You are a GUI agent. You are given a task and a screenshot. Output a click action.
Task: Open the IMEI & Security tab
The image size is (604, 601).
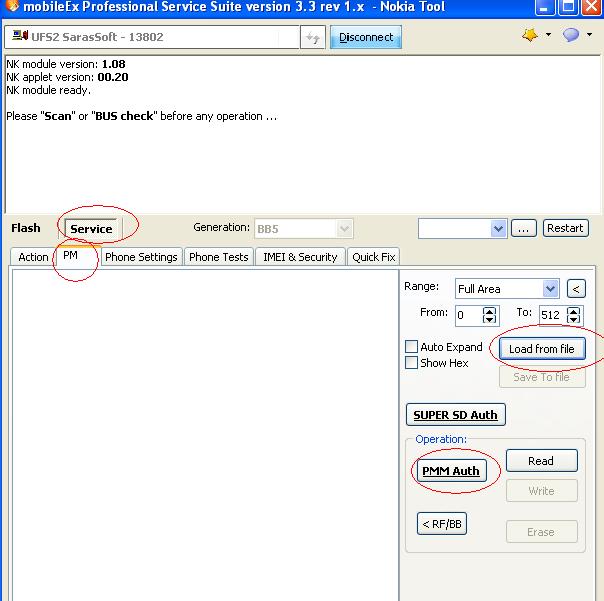[x=300, y=257]
